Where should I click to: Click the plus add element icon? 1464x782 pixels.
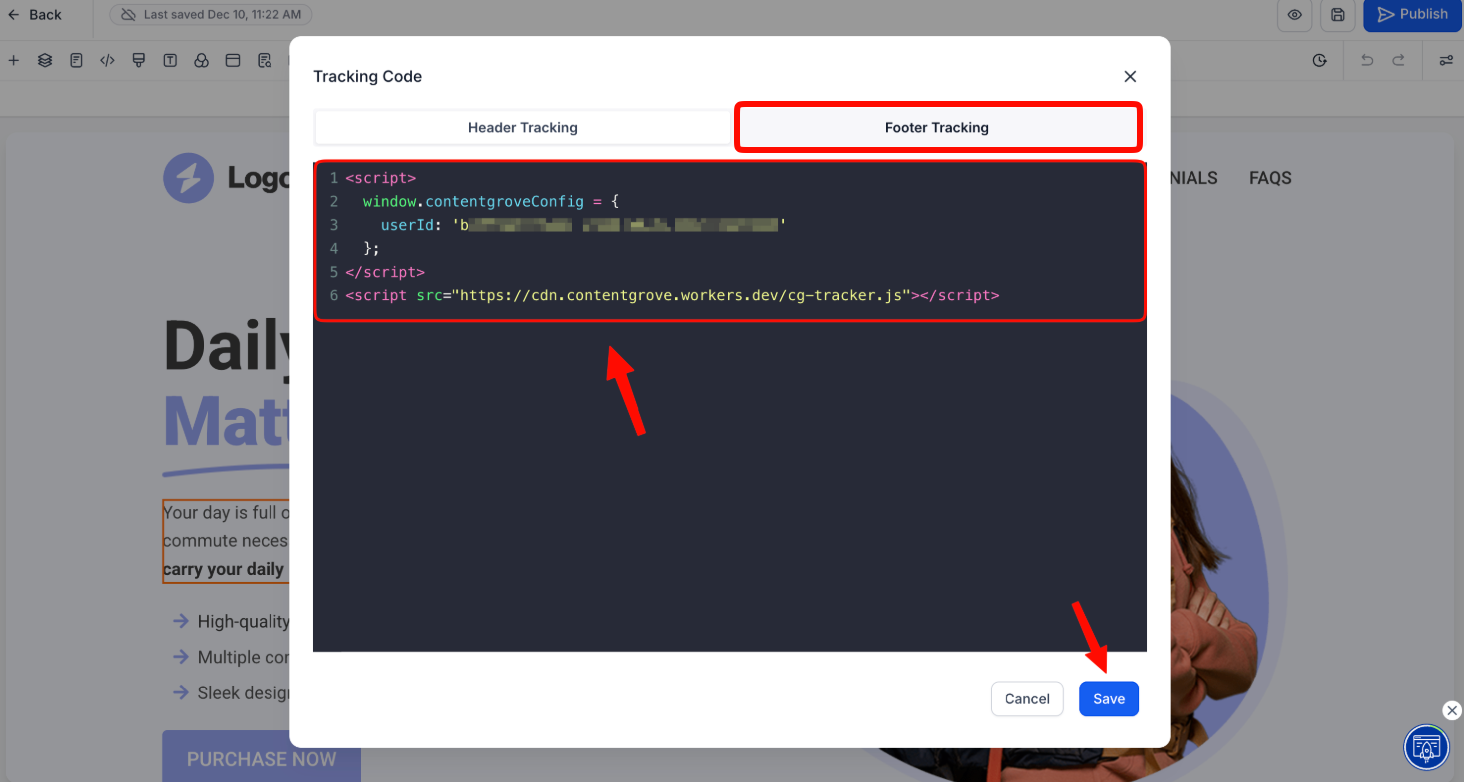coord(13,61)
